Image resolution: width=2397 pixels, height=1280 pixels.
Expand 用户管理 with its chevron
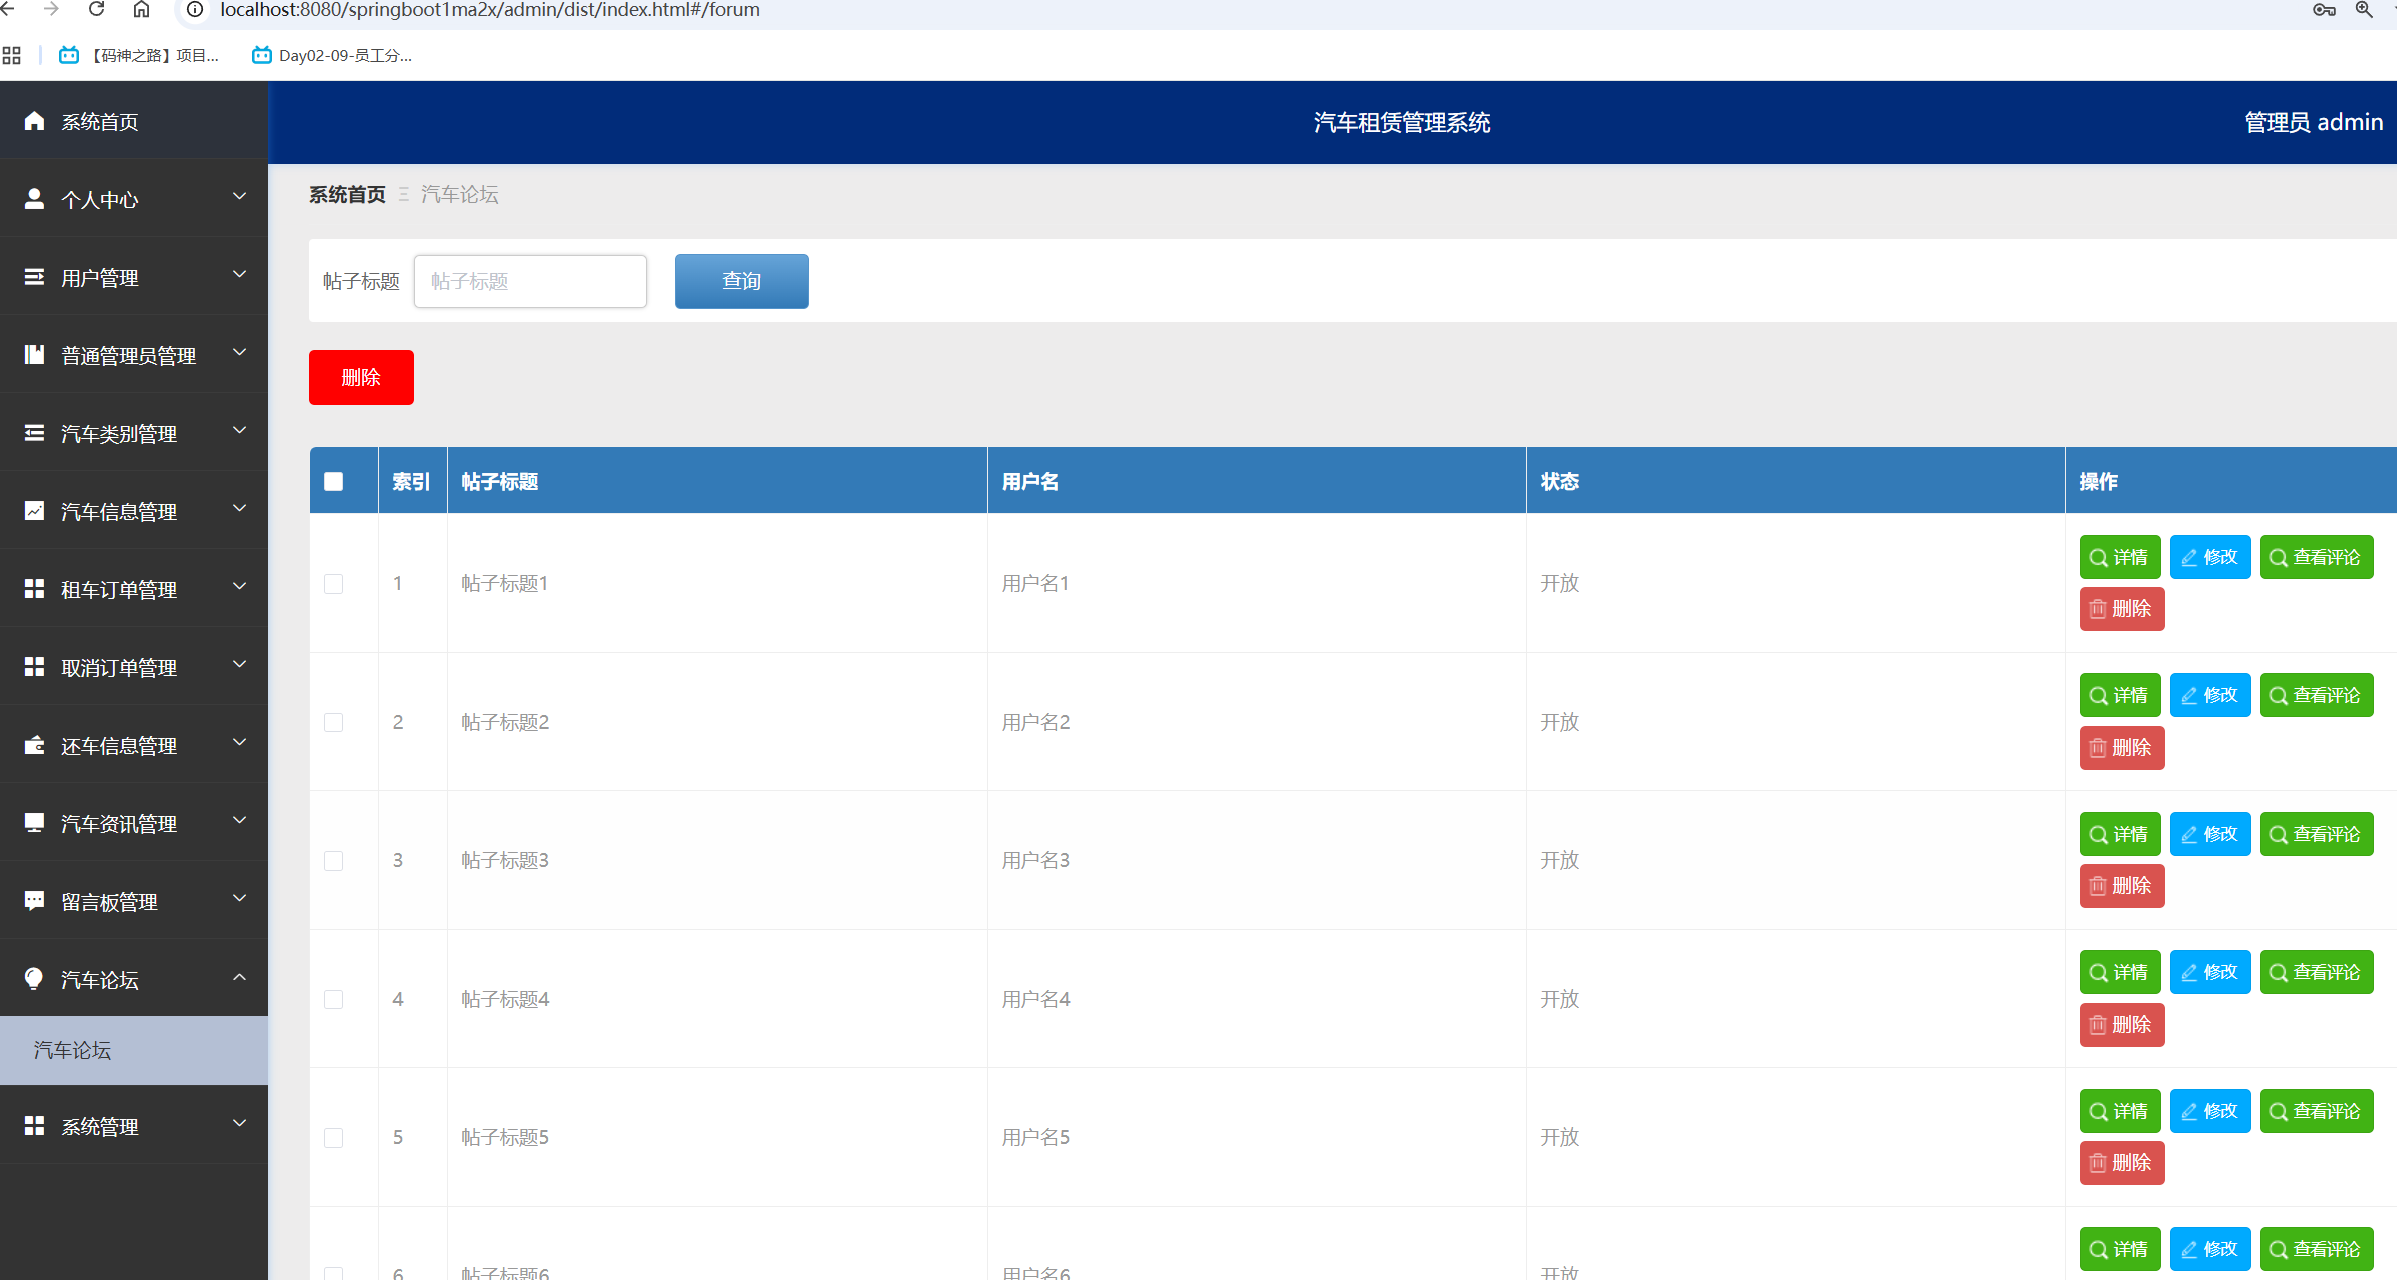pos(239,275)
